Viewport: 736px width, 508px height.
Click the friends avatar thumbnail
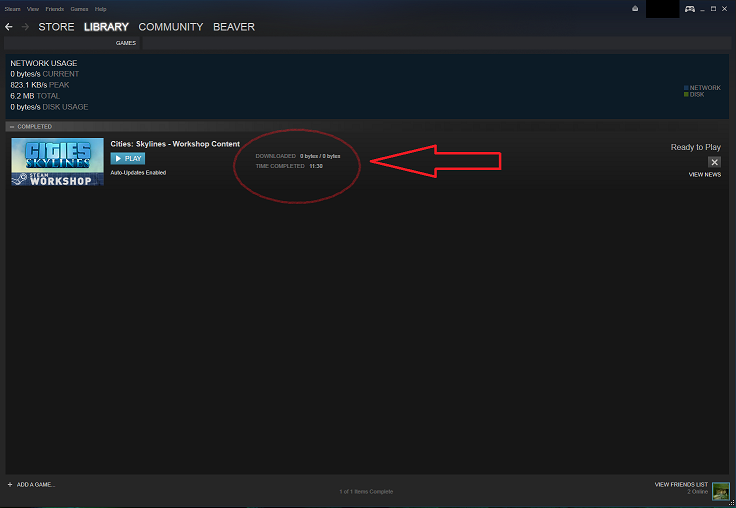click(x=721, y=491)
